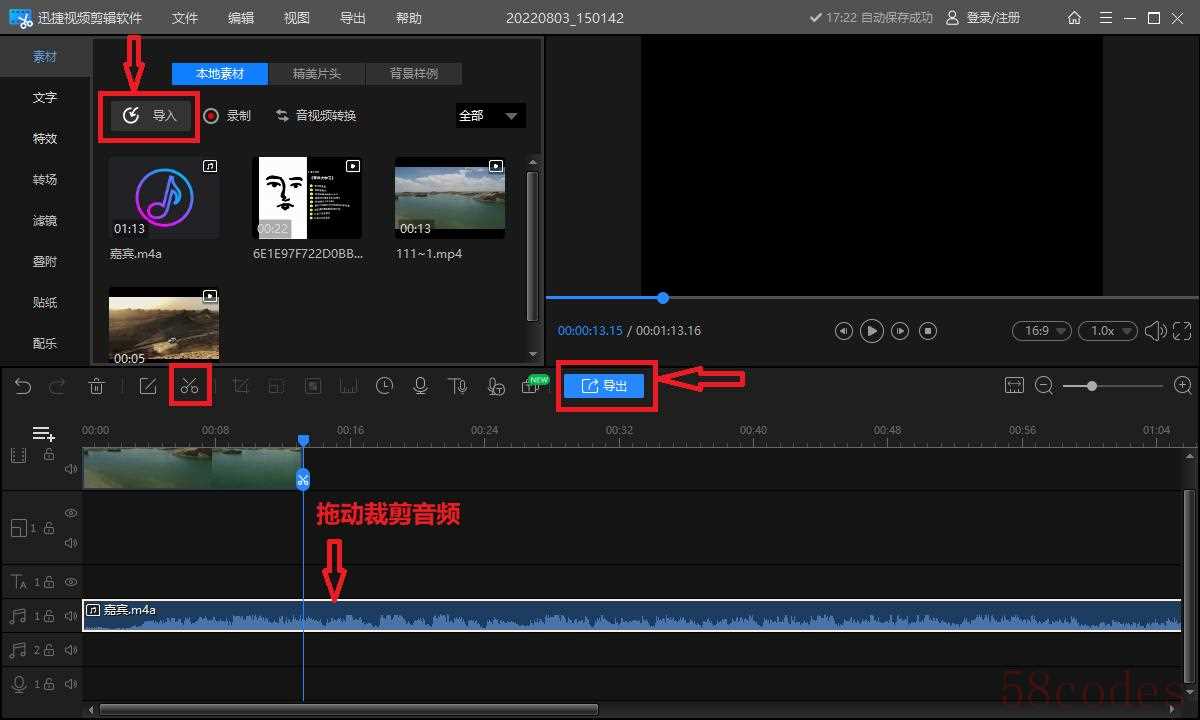Expand the 16:9 aspect ratio dropdown
1200x720 pixels.
1041,331
